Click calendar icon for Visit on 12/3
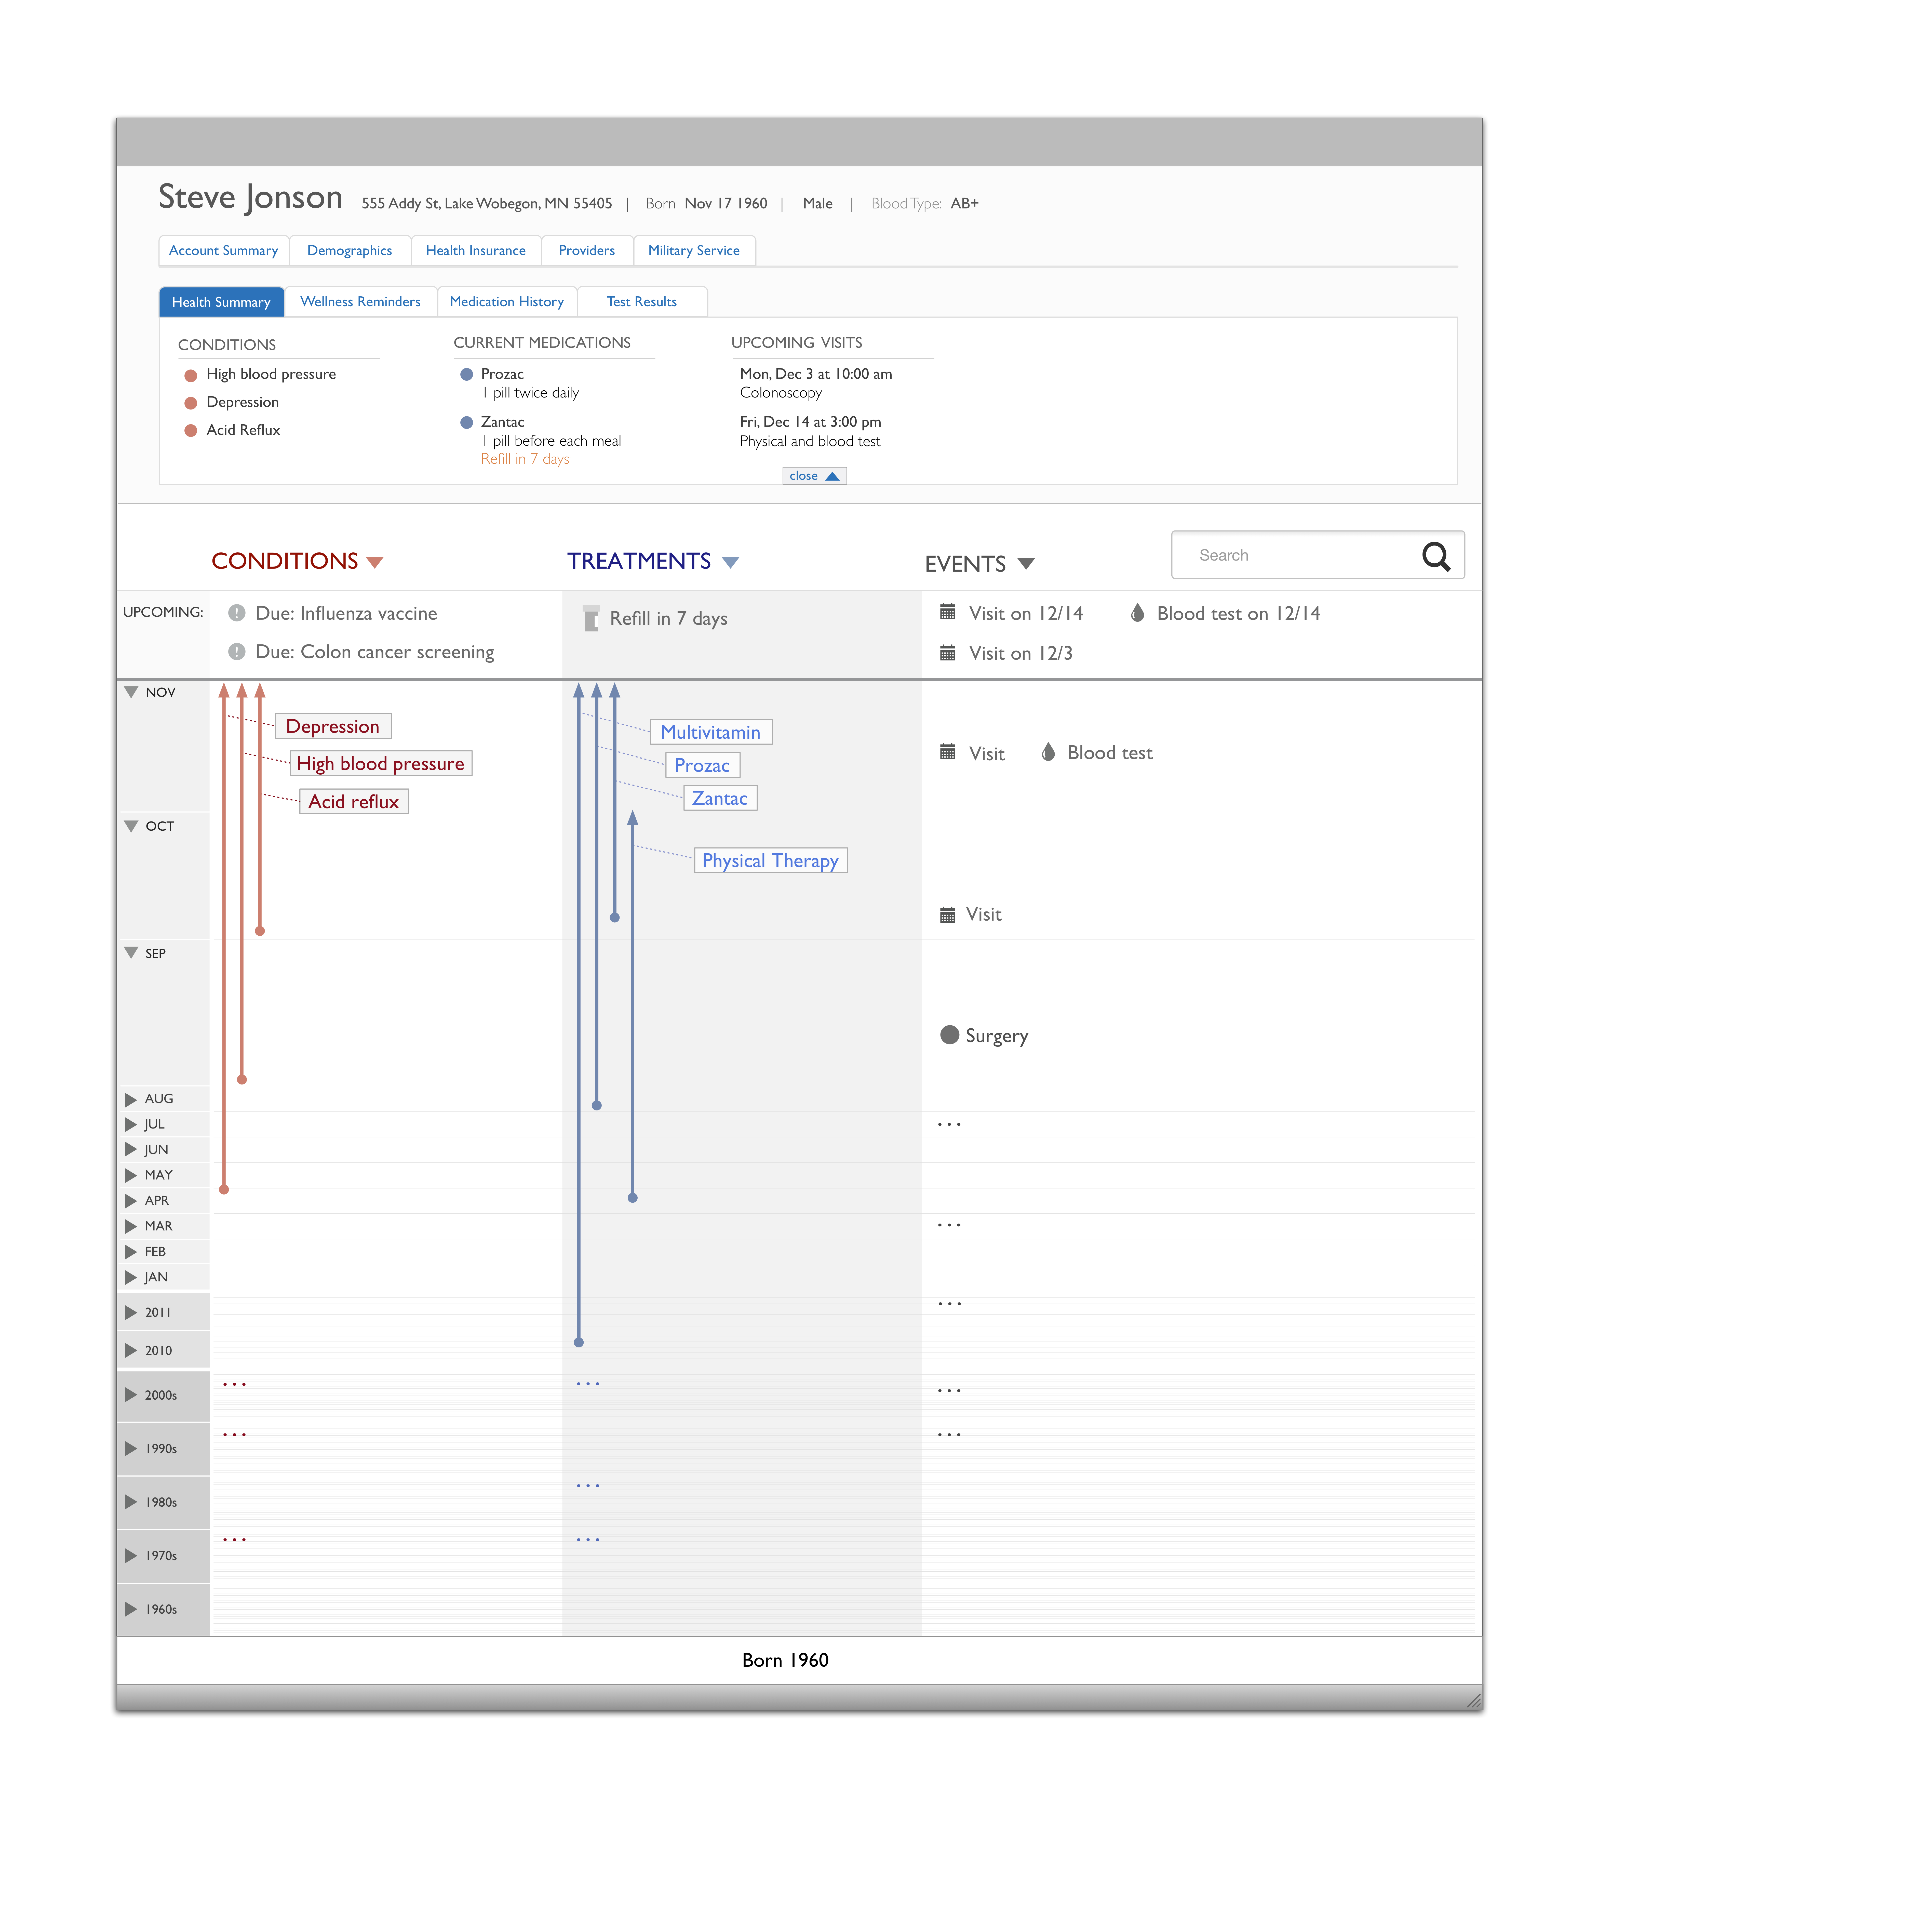 click(947, 653)
